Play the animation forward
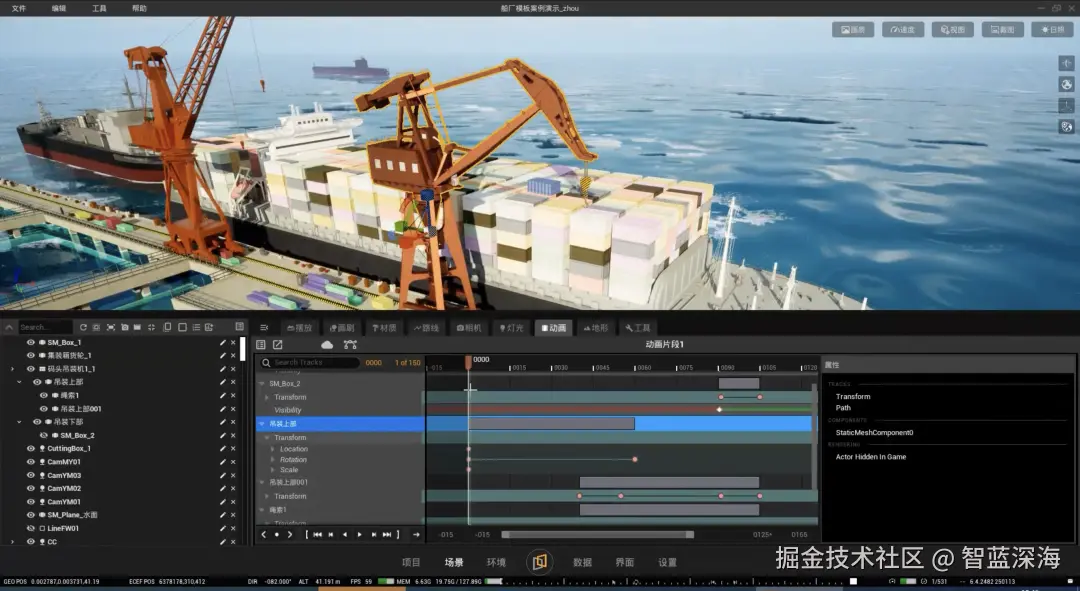The width and height of the screenshot is (1080, 591). click(x=360, y=535)
